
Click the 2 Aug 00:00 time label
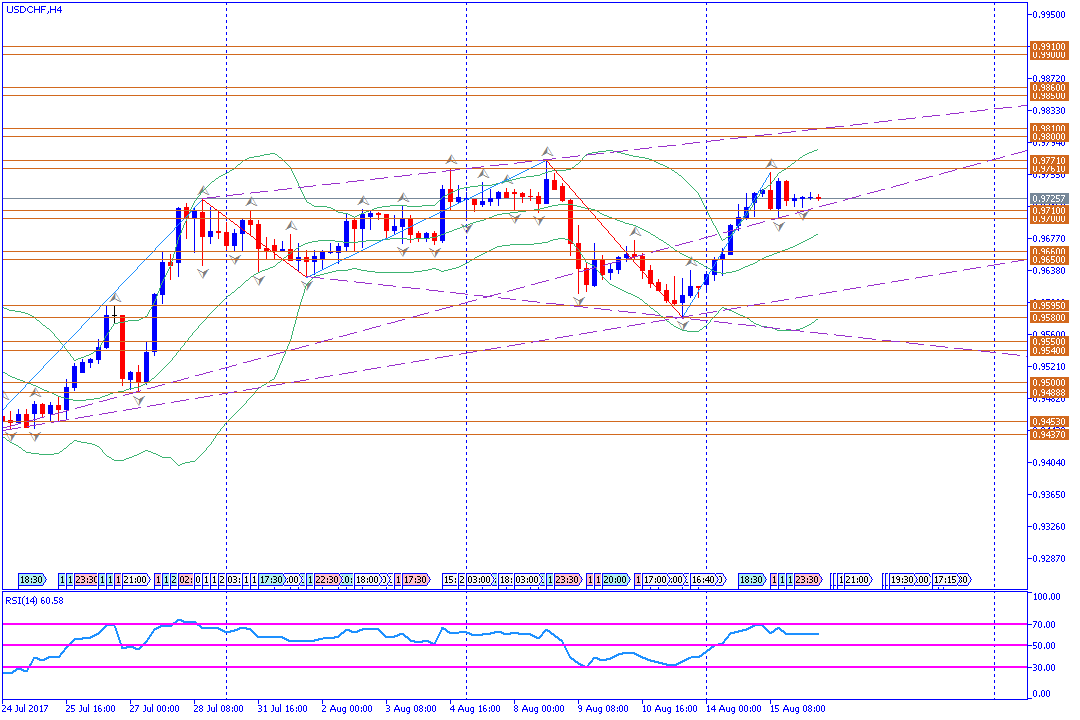346,709
